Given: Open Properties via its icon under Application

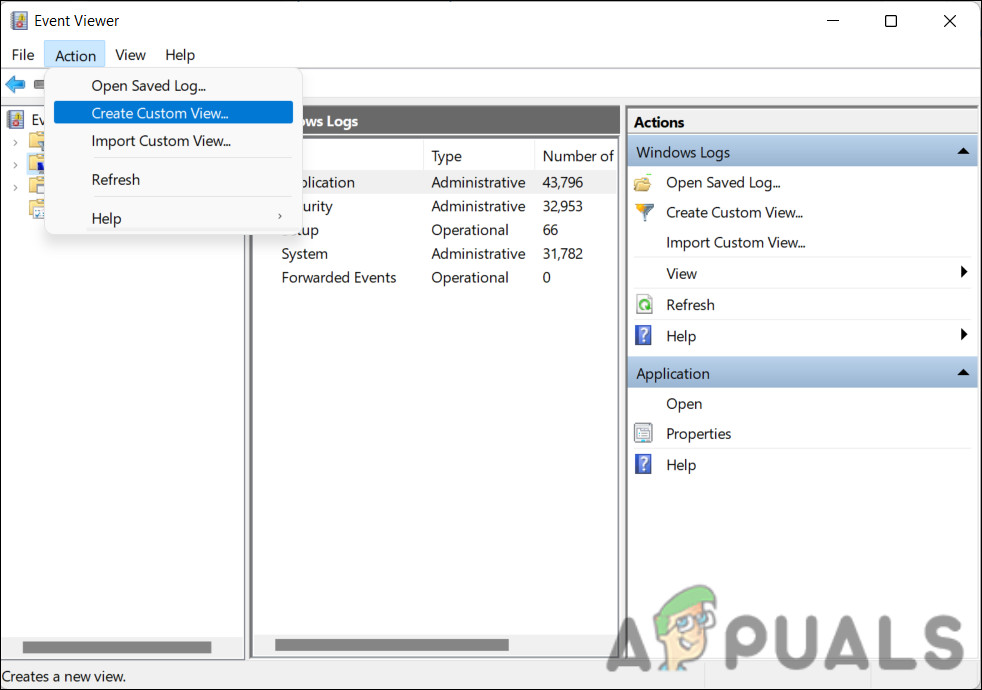Looking at the screenshot, I should [x=644, y=433].
